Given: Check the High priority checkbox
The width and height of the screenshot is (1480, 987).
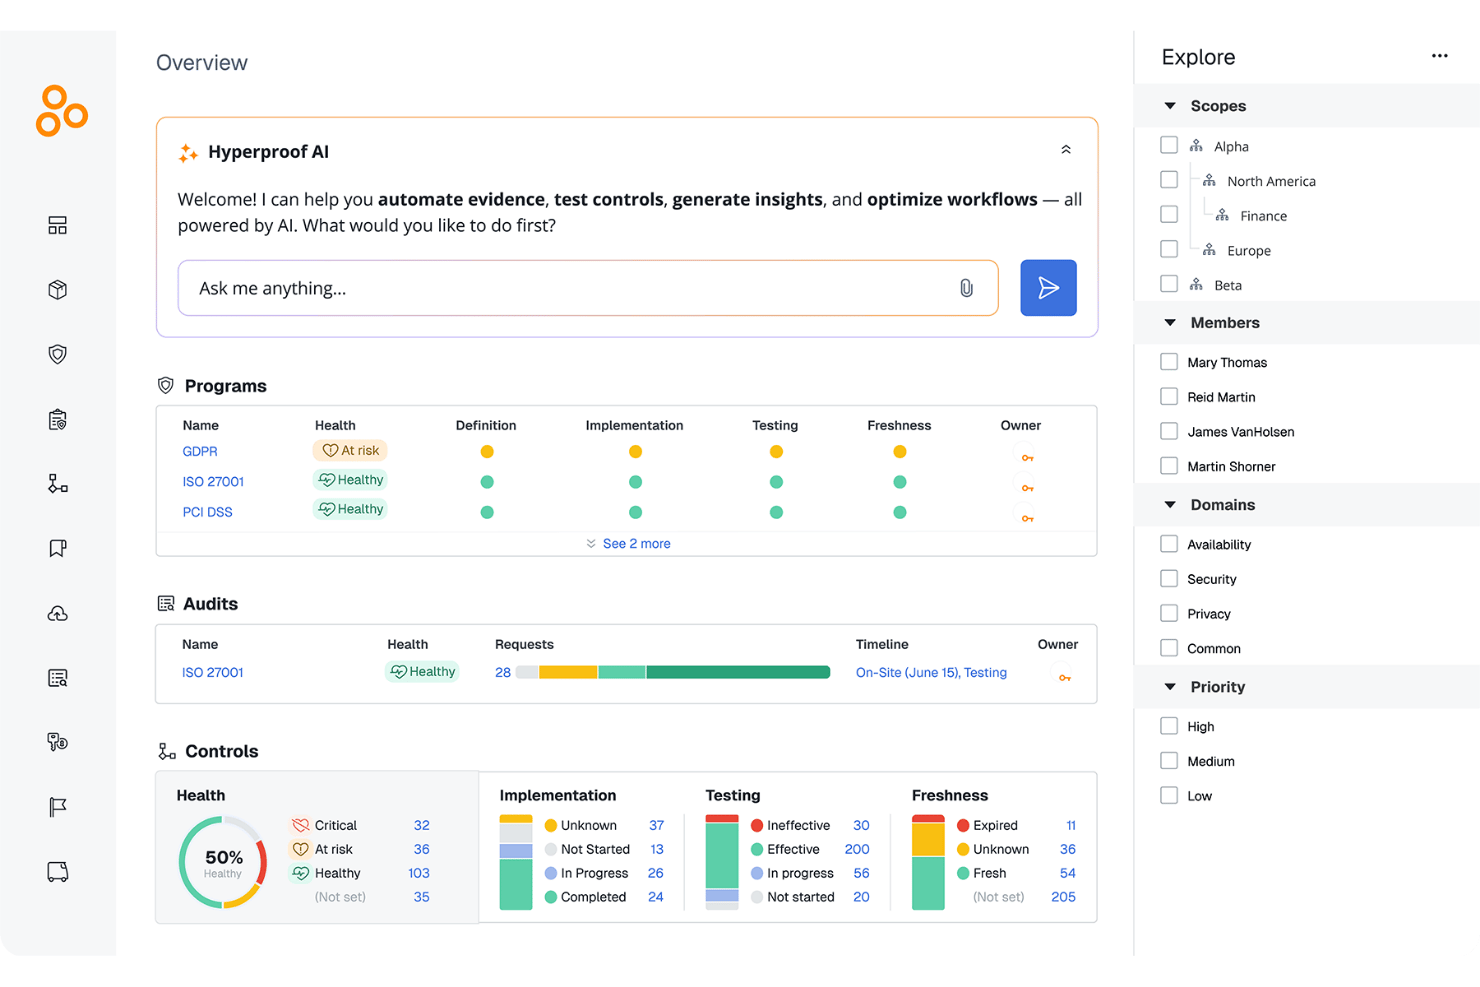Looking at the screenshot, I should tap(1169, 726).
